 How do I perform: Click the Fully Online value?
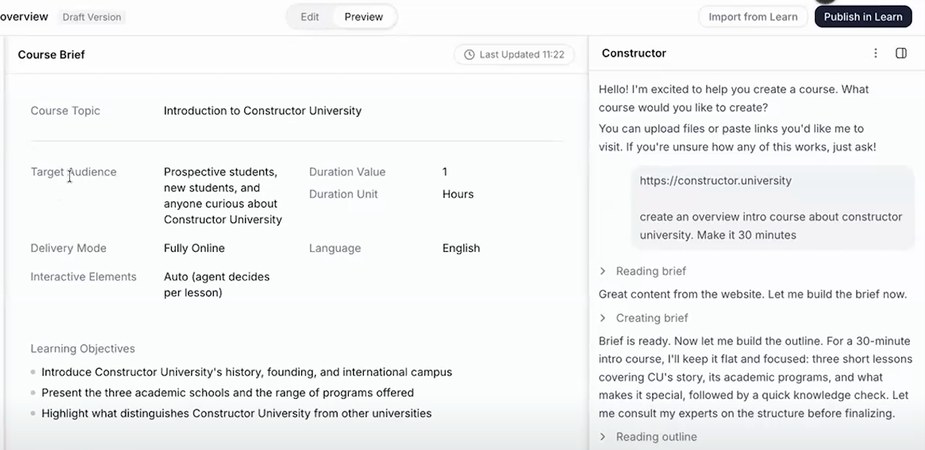pos(194,248)
